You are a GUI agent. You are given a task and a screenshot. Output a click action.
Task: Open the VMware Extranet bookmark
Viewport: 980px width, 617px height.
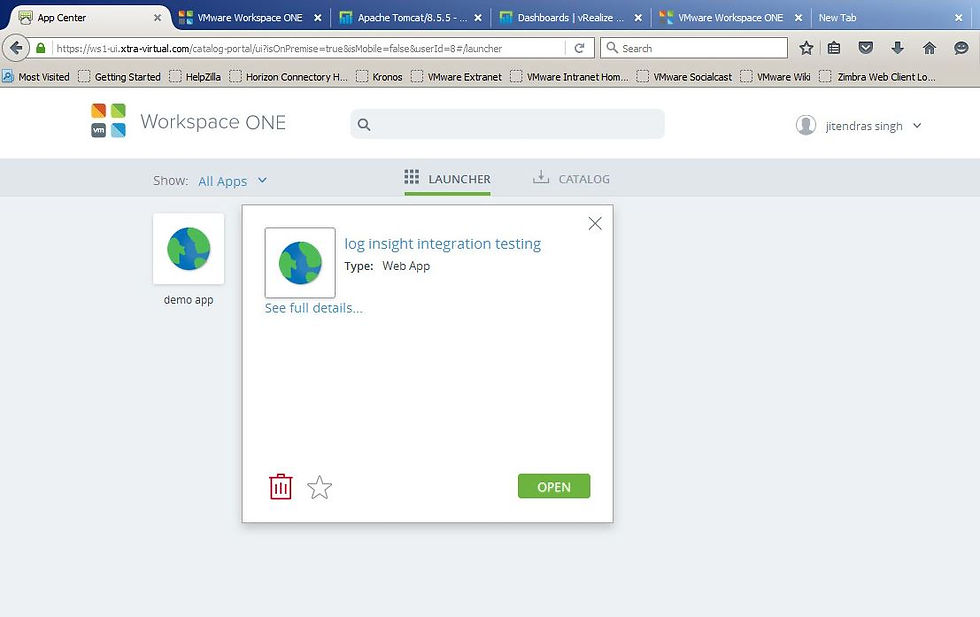coord(456,77)
